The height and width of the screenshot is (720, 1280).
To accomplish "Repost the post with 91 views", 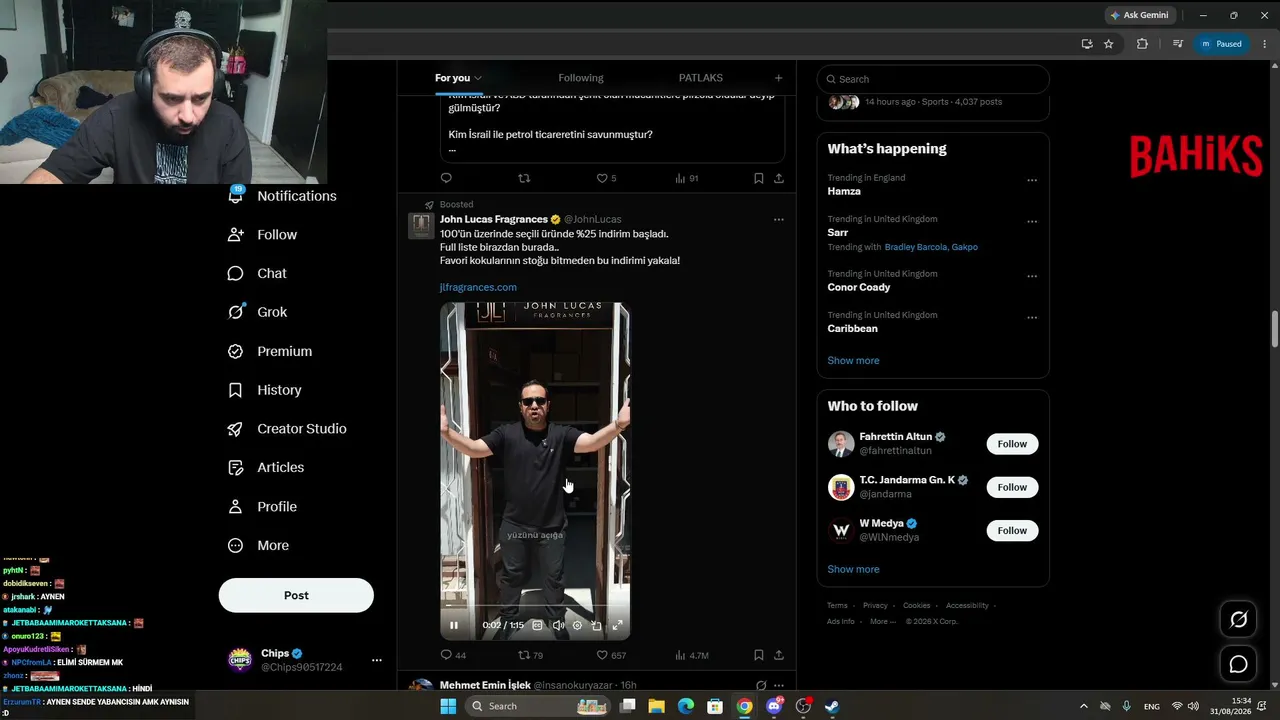I will point(524,178).
